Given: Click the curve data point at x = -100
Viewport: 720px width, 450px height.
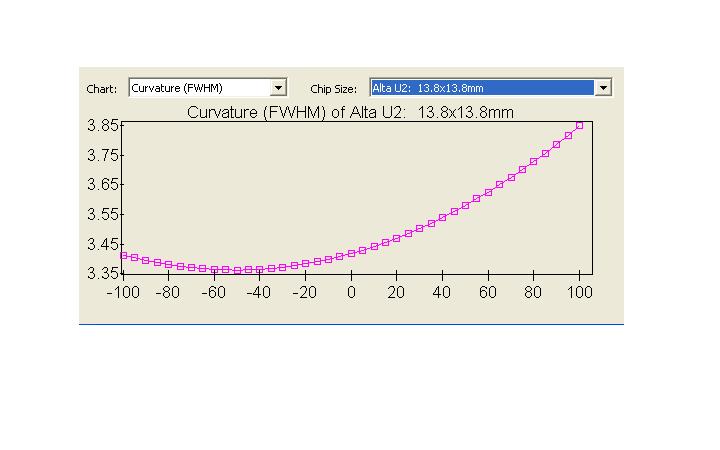Looking at the screenshot, I should 124,256.
